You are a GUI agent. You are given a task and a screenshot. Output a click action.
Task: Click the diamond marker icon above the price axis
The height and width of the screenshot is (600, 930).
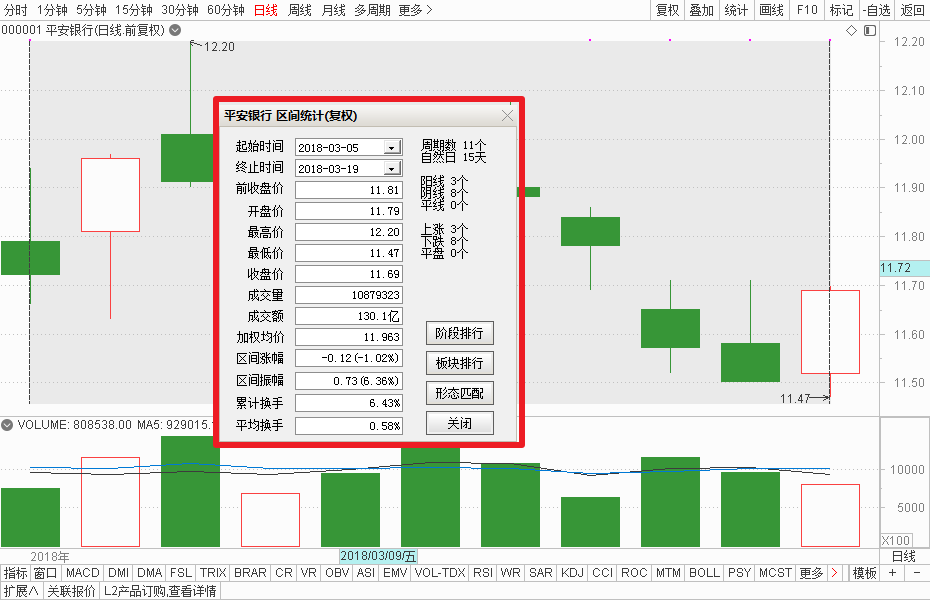tap(851, 31)
